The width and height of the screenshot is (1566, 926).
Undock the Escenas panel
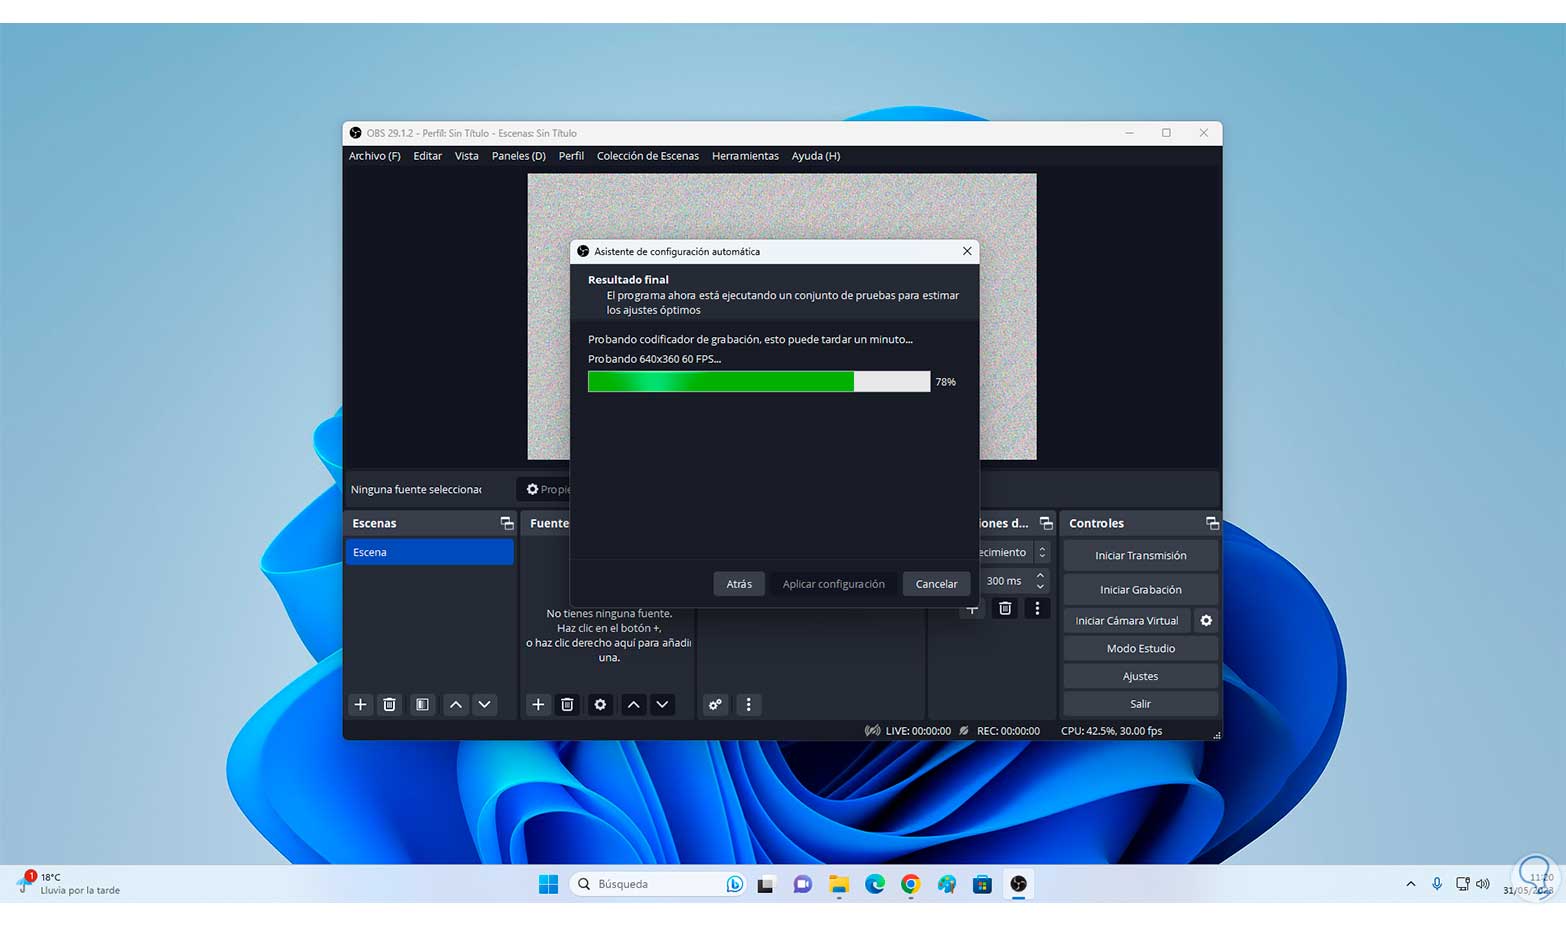507,523
